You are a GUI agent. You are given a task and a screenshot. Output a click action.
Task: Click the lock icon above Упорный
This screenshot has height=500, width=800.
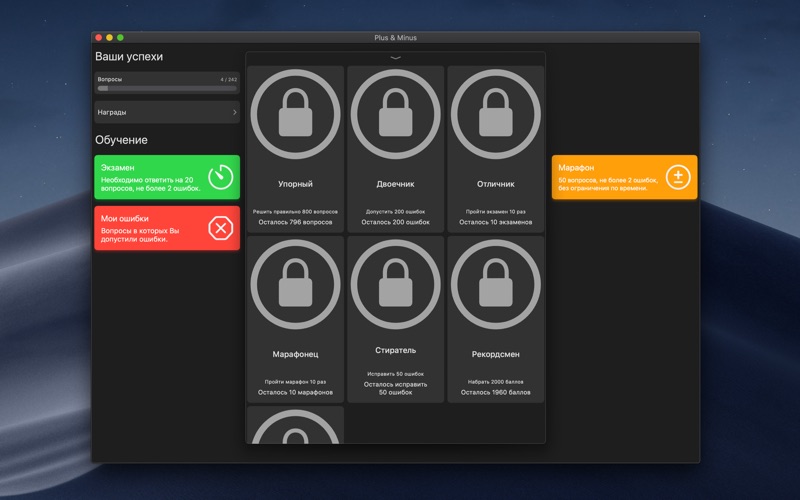click(x=295, y=114)
